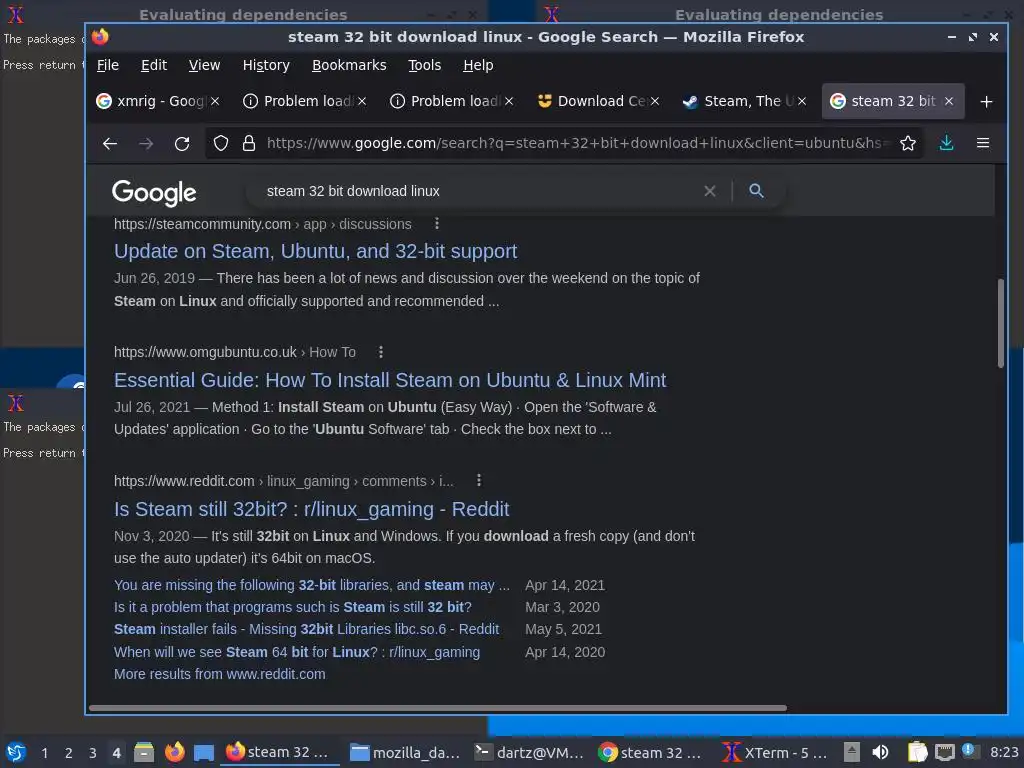Open 'Is Steam still 32bit?' Reddit result

pos(312,509)
